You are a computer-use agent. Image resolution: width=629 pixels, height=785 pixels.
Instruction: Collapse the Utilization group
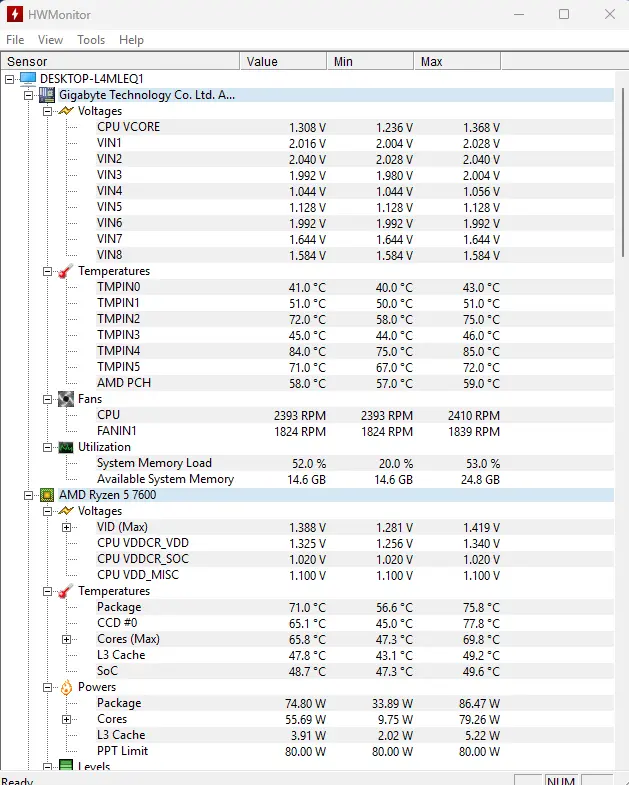click(48, 447)
